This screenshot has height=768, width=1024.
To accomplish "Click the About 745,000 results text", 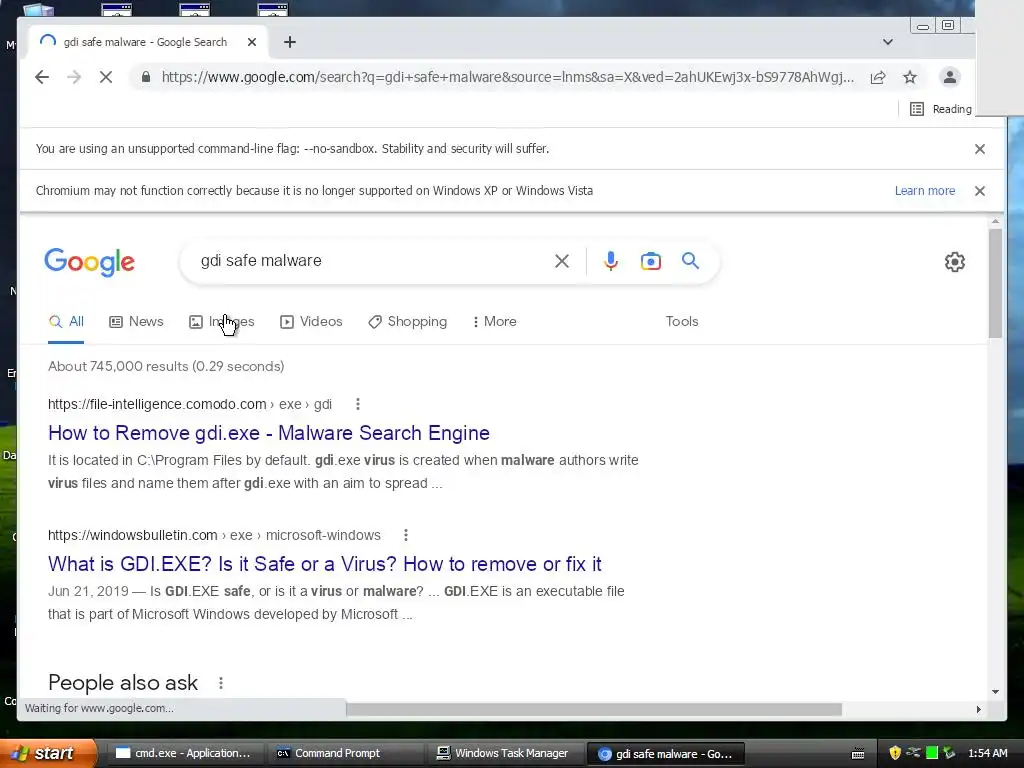I will click(166, 366).
